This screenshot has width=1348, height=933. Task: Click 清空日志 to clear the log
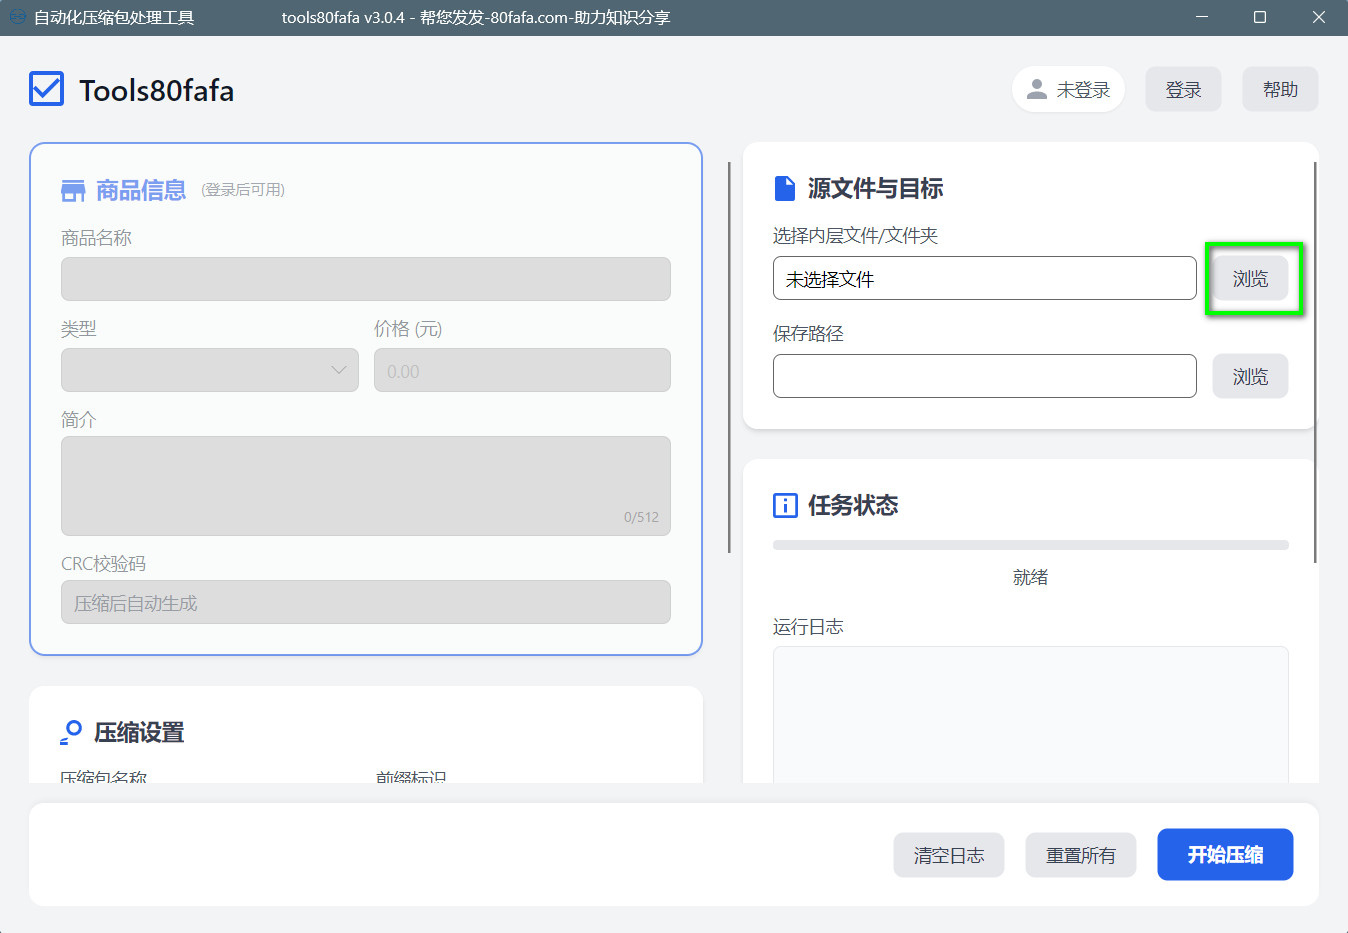click(x=948, y=855)
